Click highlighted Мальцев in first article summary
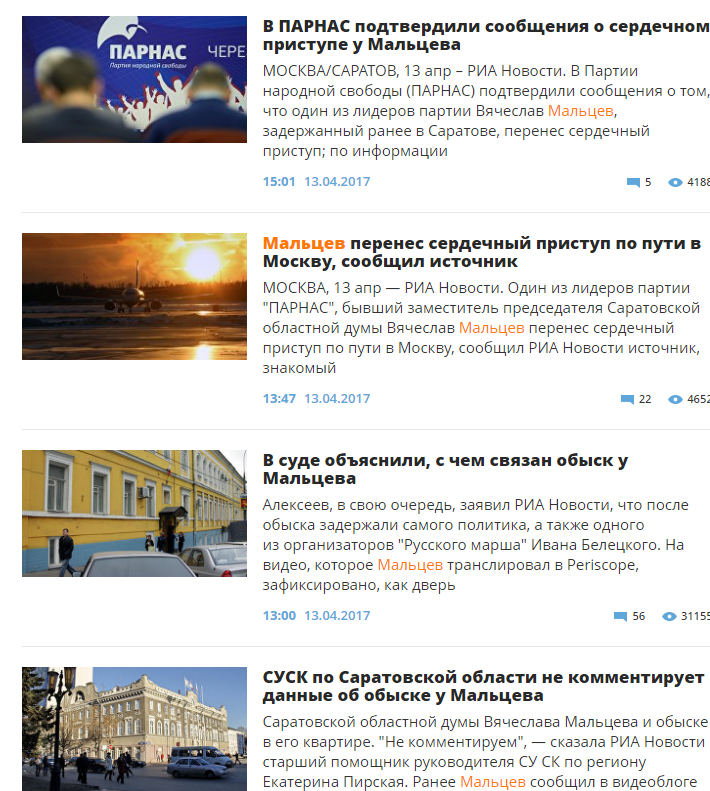Viewport: 710px width, 791px height. tap(580, 110)
